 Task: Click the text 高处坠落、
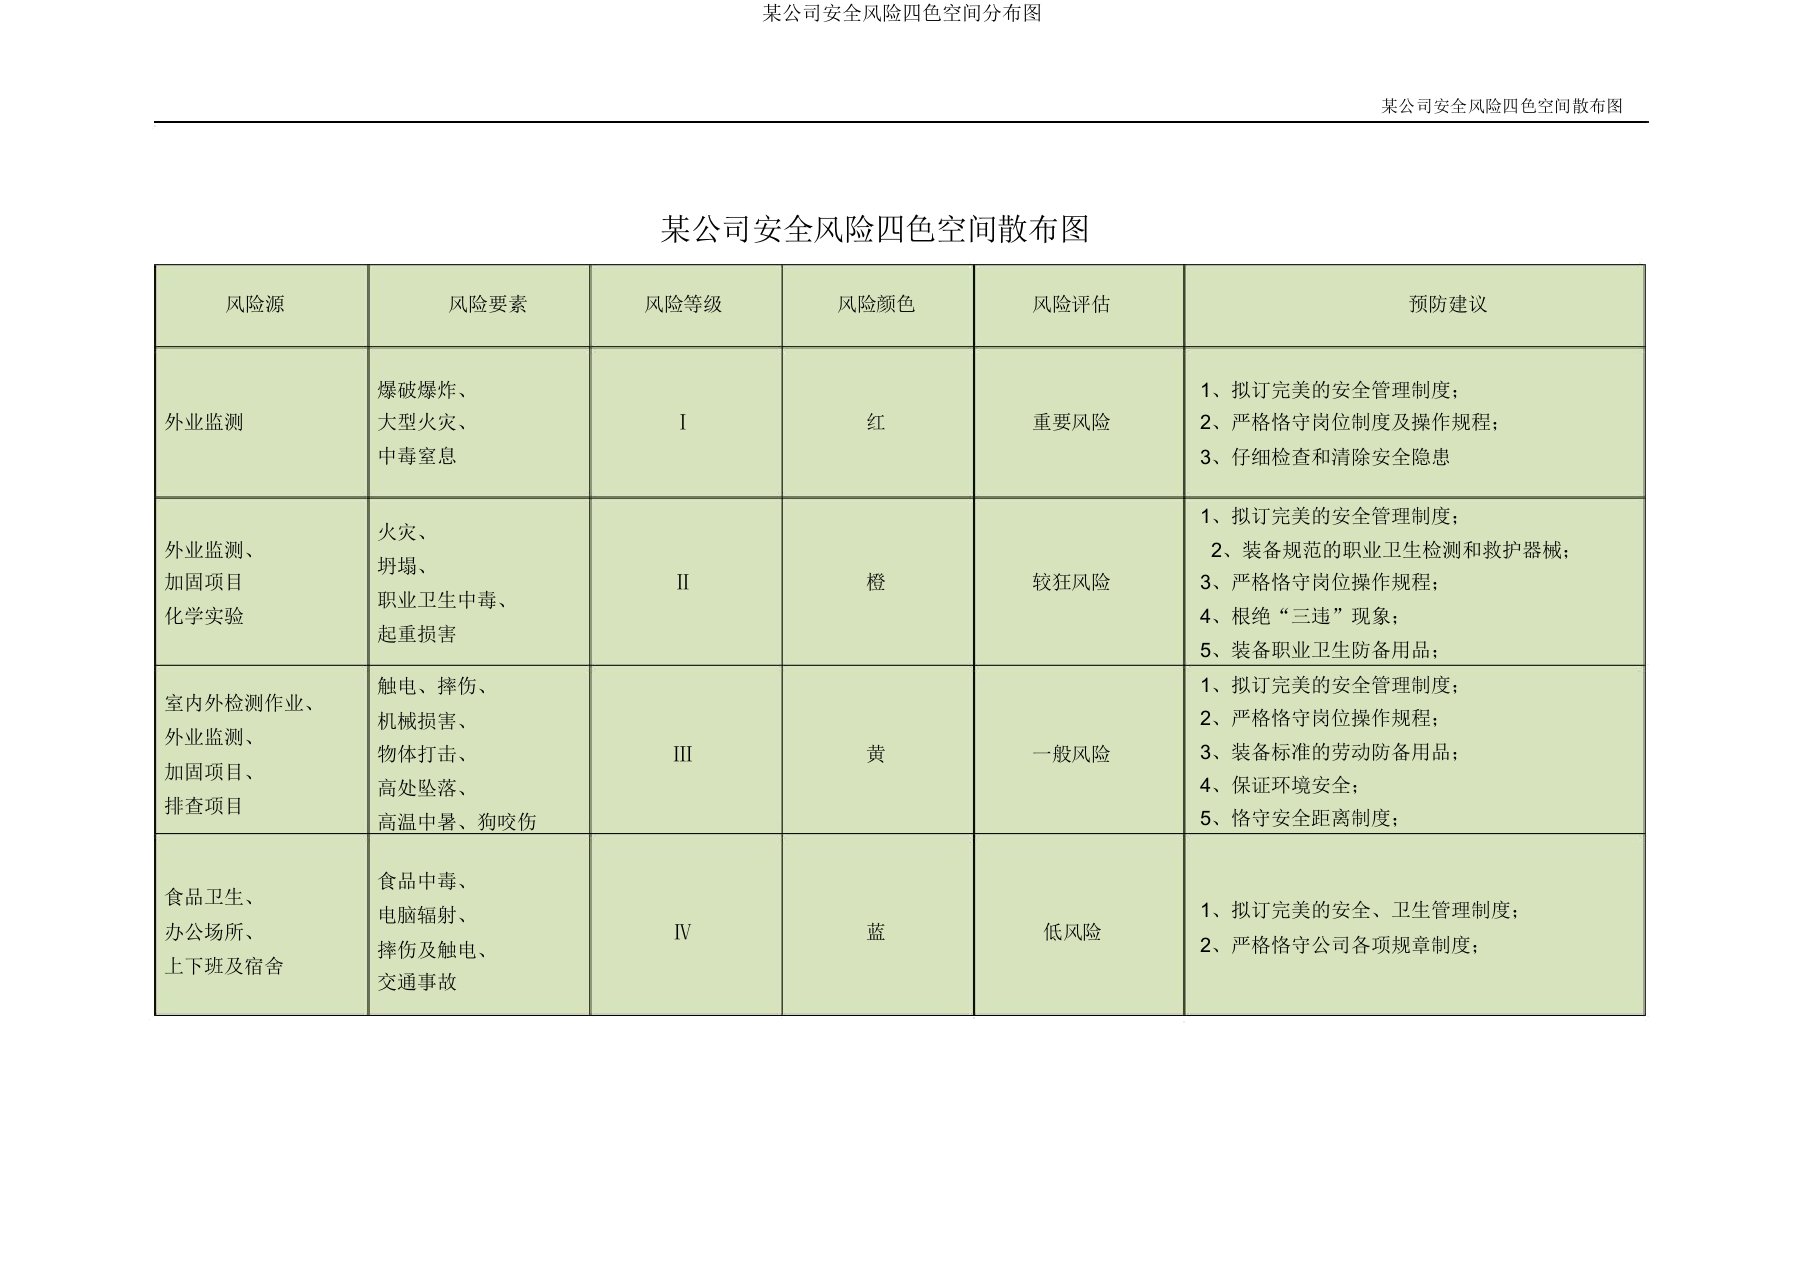422,788
